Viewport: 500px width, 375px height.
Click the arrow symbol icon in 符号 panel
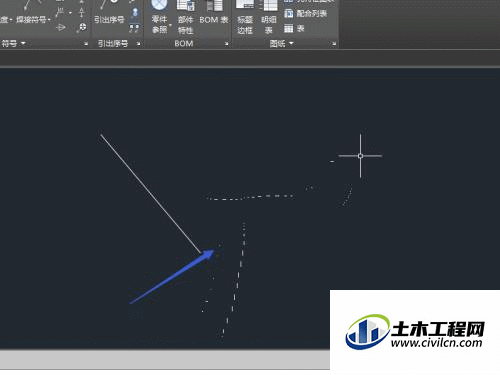pyautogui.click(x=61, y=28)
